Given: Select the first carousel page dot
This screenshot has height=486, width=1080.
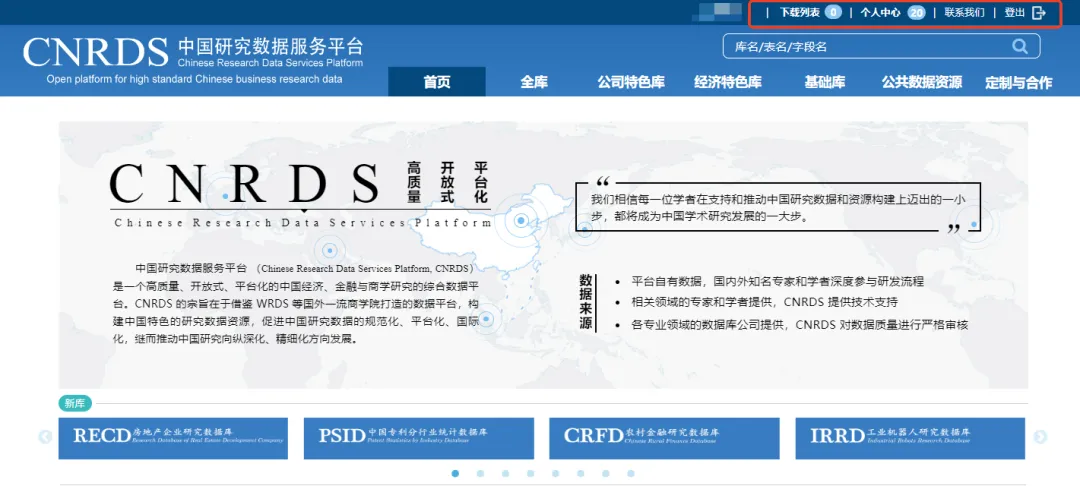Looking at the screenshot, I should 455,474.
